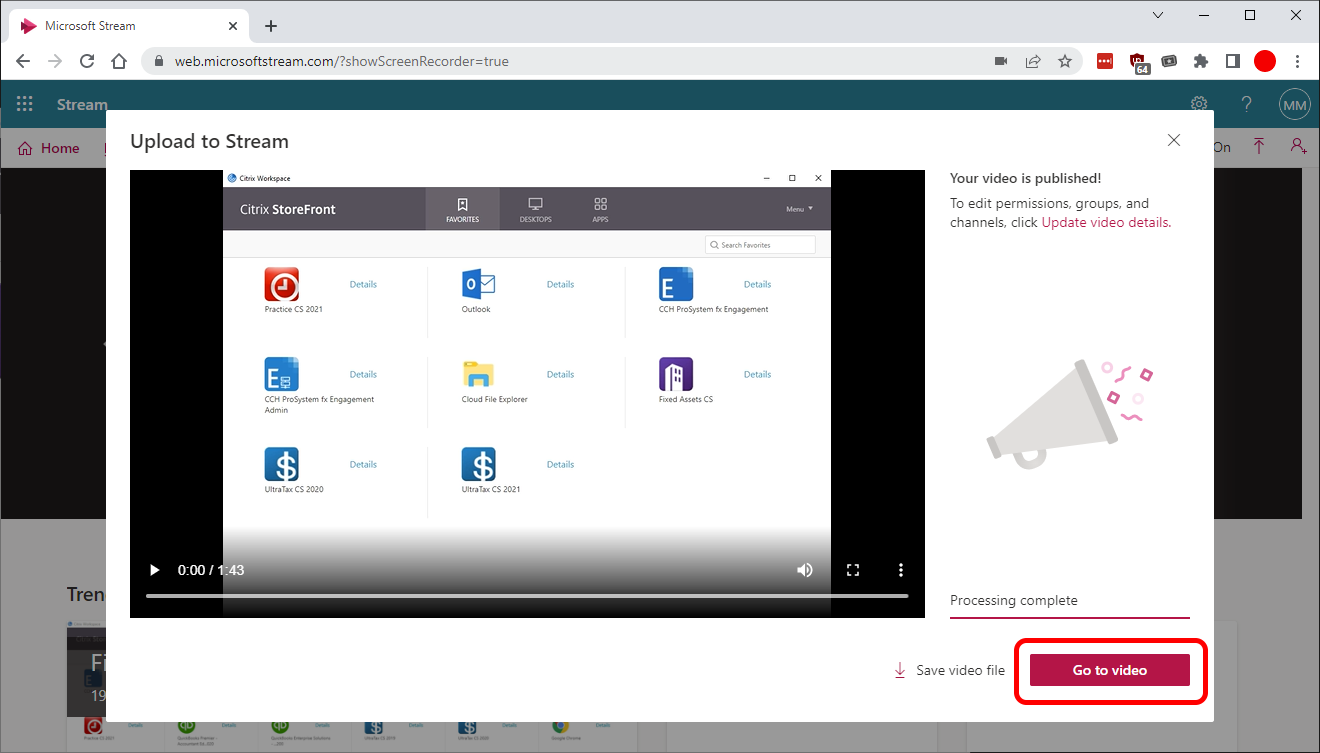This screenshot has height=753, width=1320.
Task: Click the upload arrow icon in Stream navbar
Action: pyautogui.click(x=1259, y=146)
